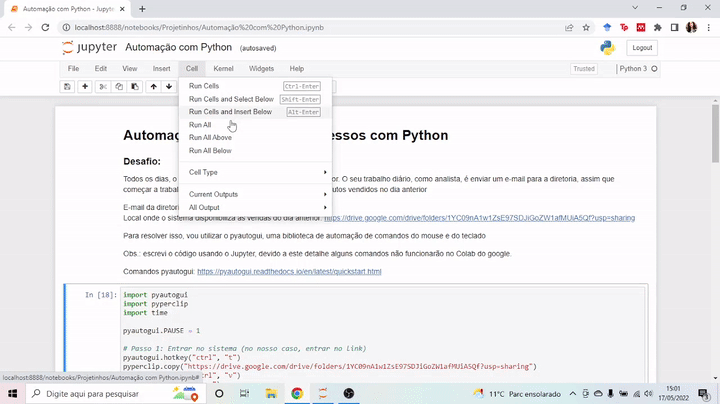
Task: Open a new browser tab
Action: 142,9
